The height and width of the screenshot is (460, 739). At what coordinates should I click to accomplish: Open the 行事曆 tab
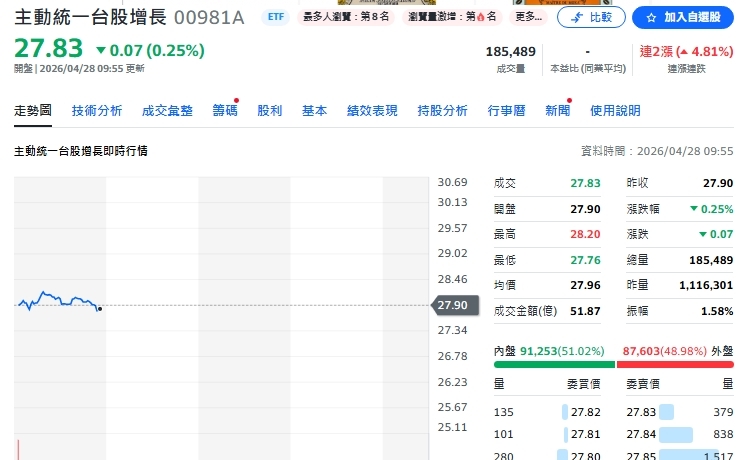pyautogui.click(x=506, y=111)
